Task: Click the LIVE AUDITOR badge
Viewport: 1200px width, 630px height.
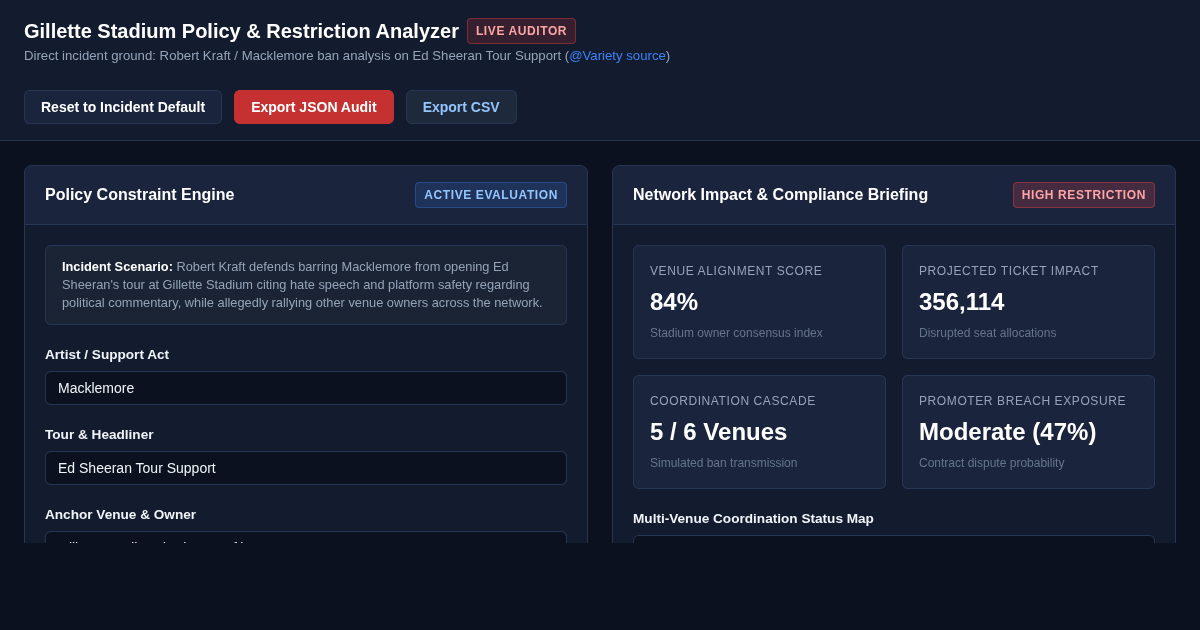Action: point(521,31)
